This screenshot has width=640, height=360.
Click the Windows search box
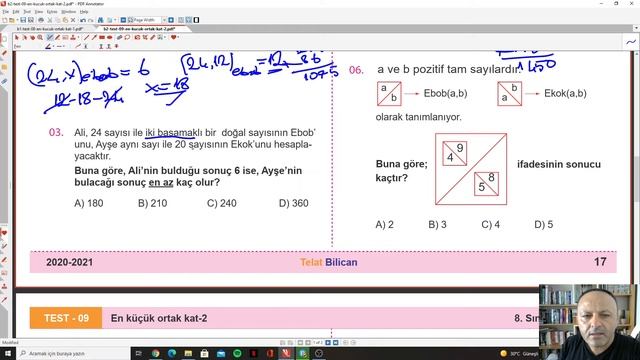coord(73,353)
